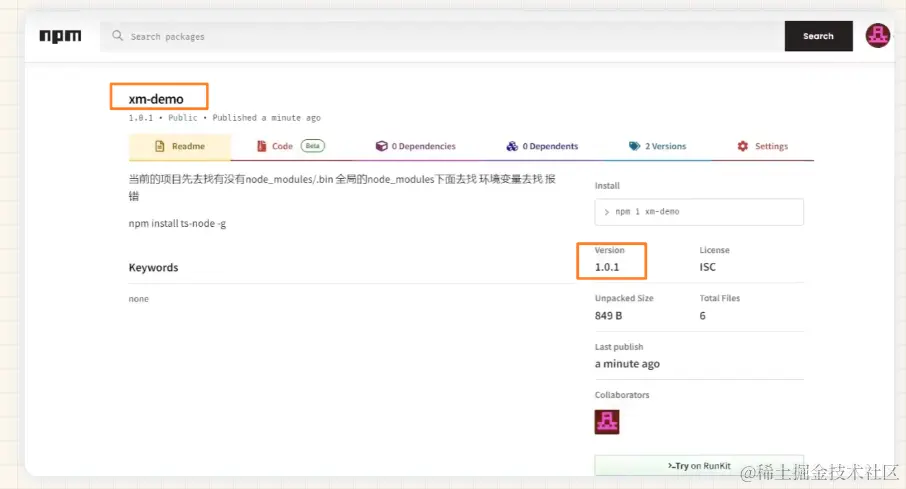
Task: Click Try on RunKit button
Action: click(699, 466)
